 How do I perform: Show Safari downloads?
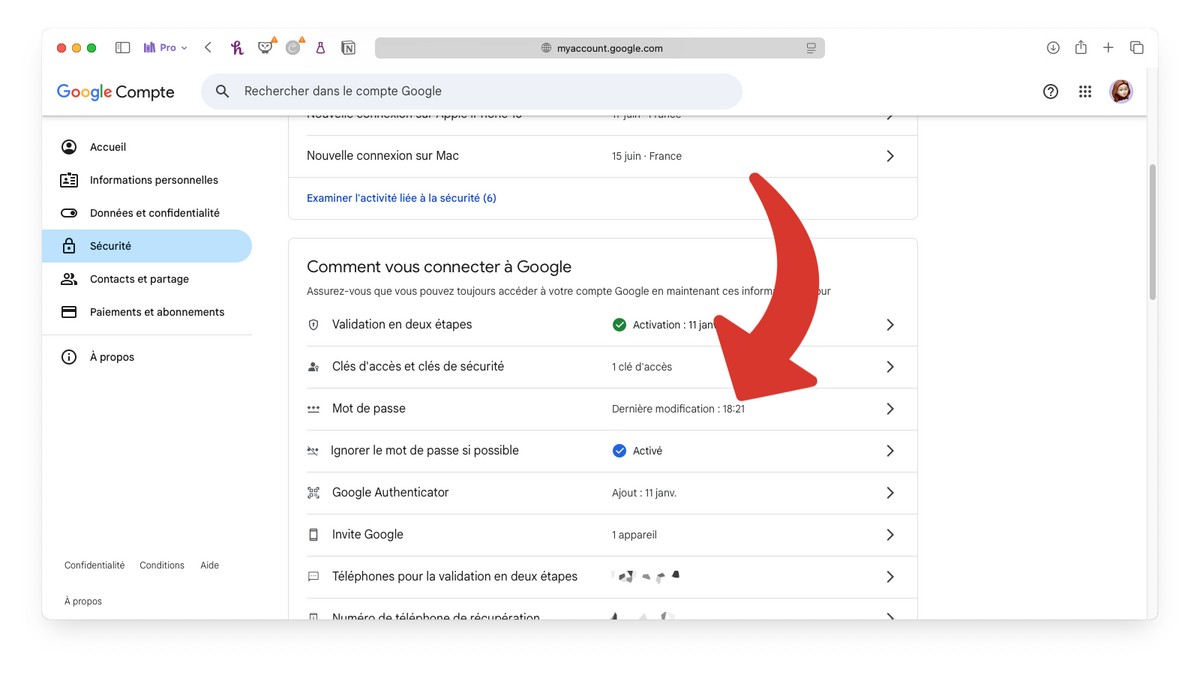pos(1053,48)
